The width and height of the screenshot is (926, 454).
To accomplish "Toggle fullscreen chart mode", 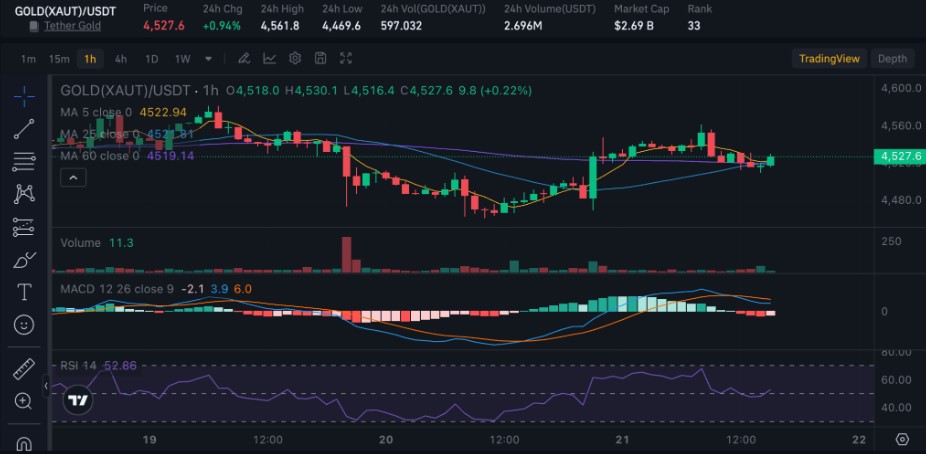I will (346, 58).
